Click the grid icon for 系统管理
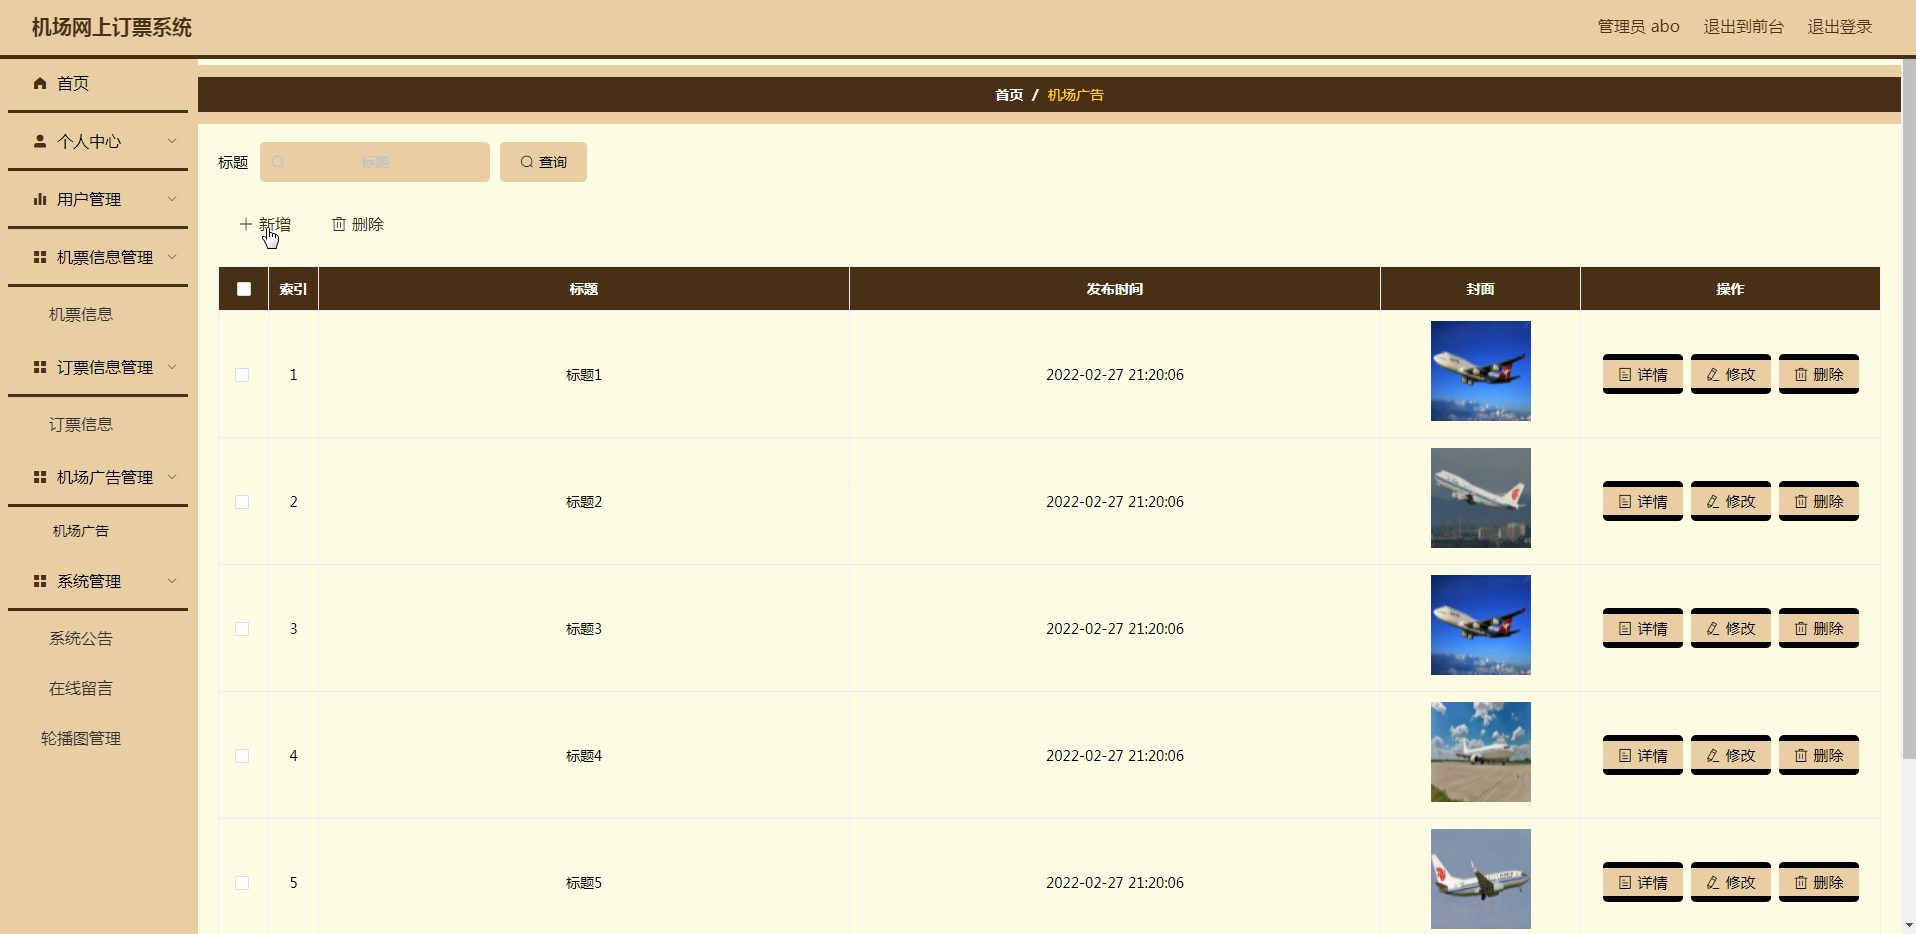This screenshot has height=934, width=1916. [40, 581]
